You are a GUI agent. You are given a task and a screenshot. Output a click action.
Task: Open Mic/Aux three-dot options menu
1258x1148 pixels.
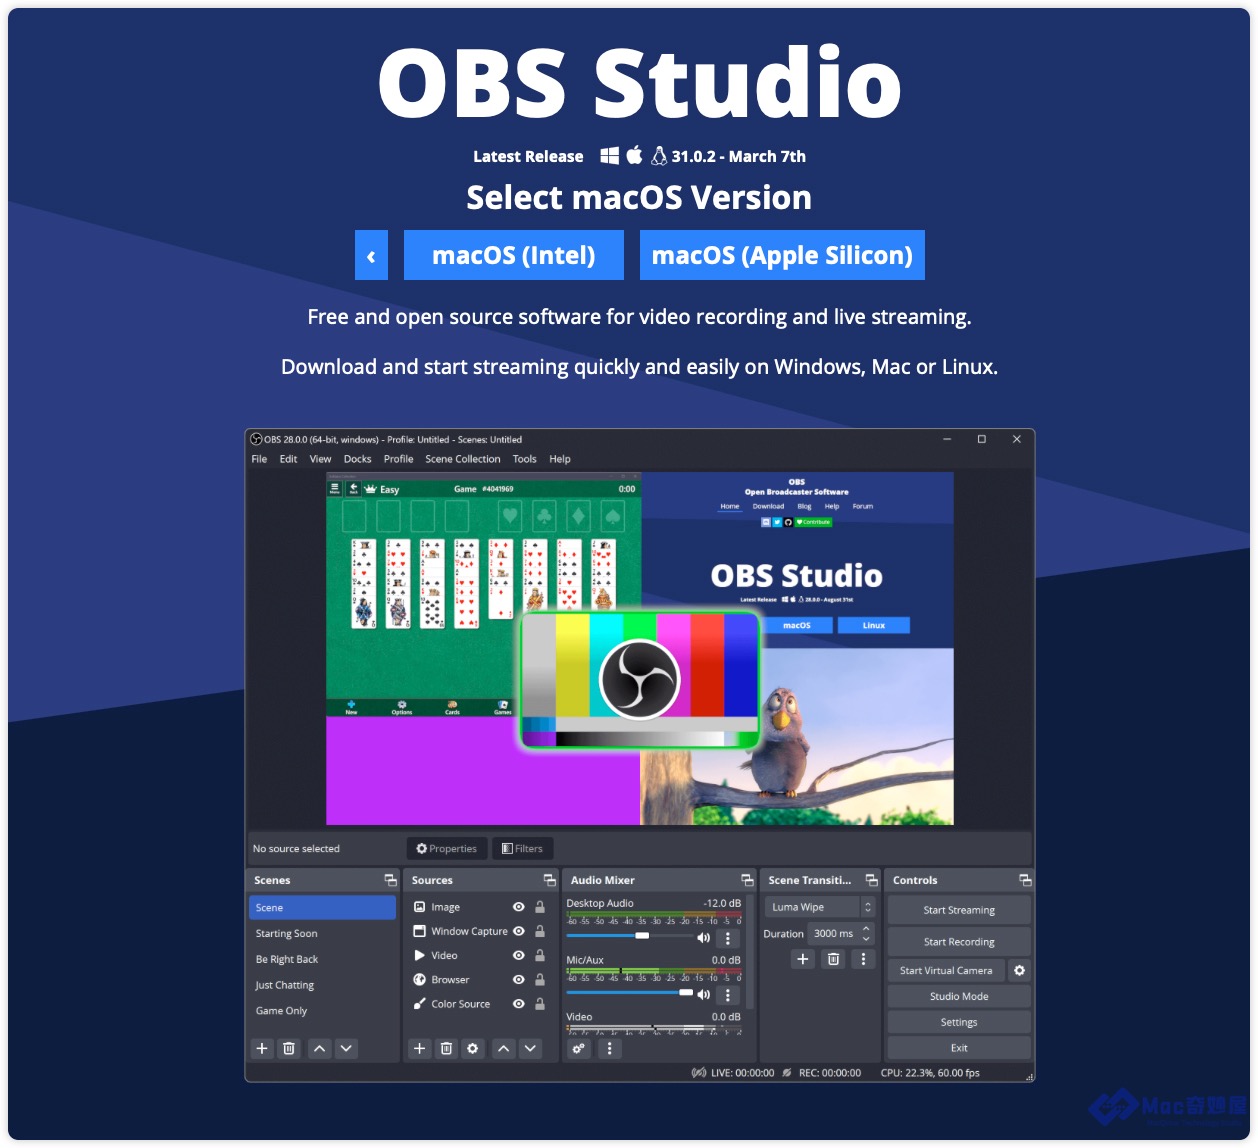coord(728,995)
